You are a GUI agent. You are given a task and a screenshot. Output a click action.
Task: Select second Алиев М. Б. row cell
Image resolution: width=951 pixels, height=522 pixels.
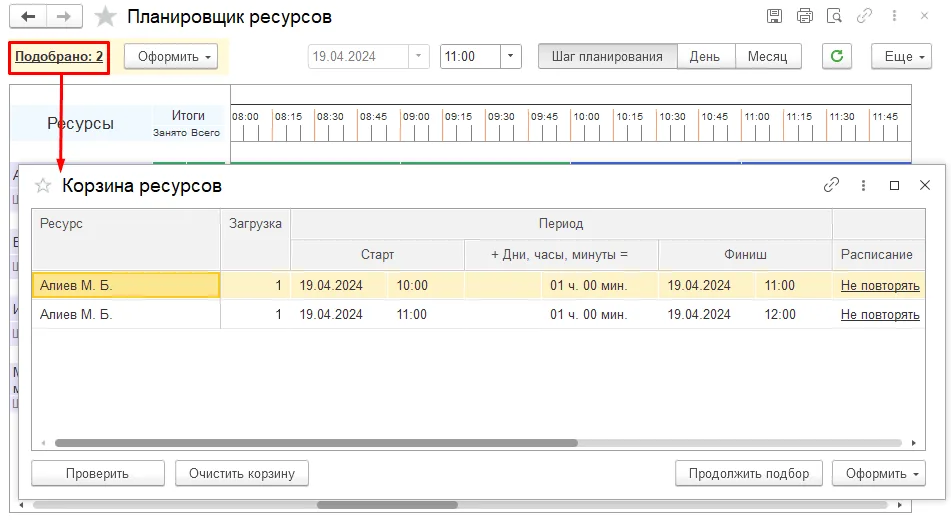pyautogui.click(x=126, y=314)
